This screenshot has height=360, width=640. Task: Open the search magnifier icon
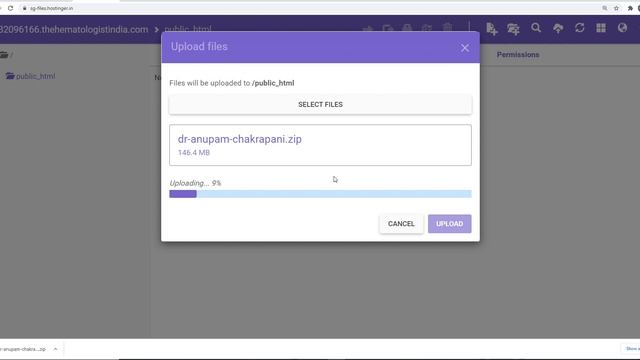[x=536, y=28]
